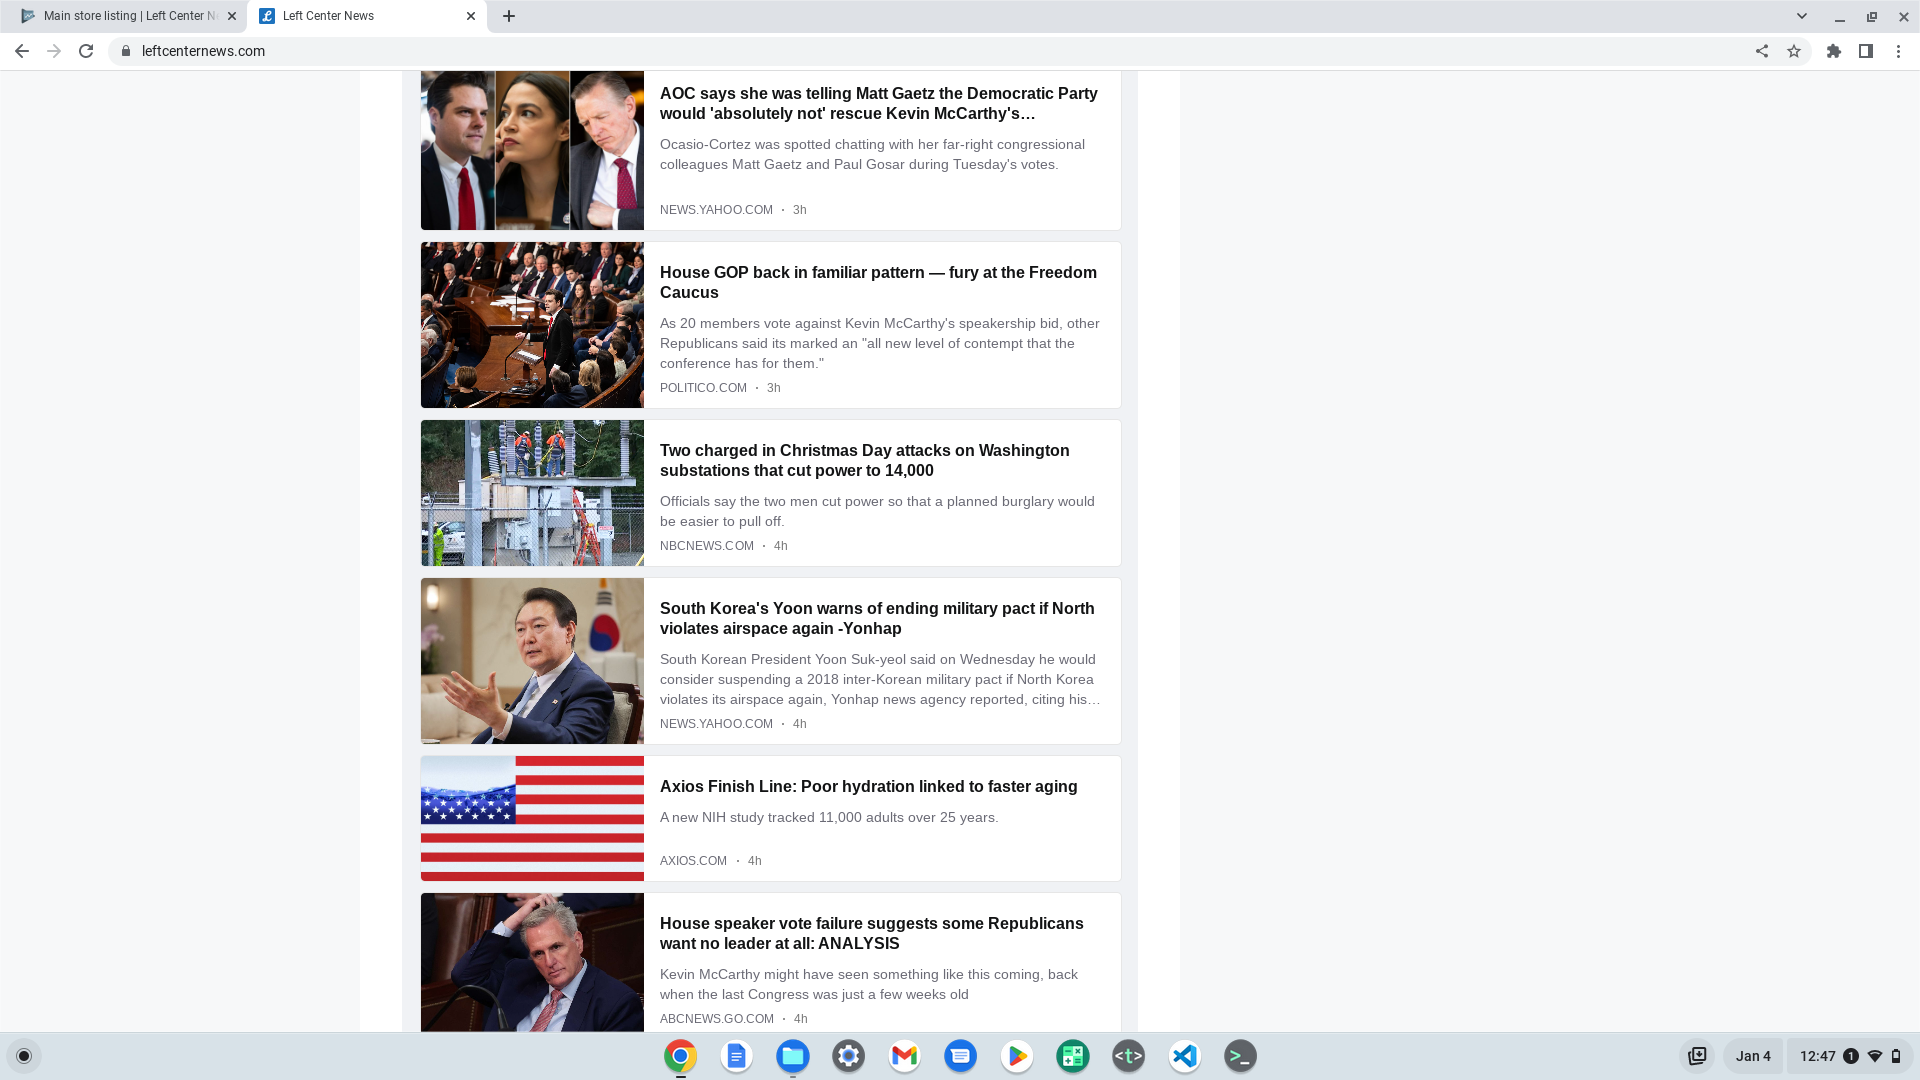Open Axios Finish Line hydration headline
This screenshot has width=1920, height=1080.
pyautogui.click(x=869, y=787)
